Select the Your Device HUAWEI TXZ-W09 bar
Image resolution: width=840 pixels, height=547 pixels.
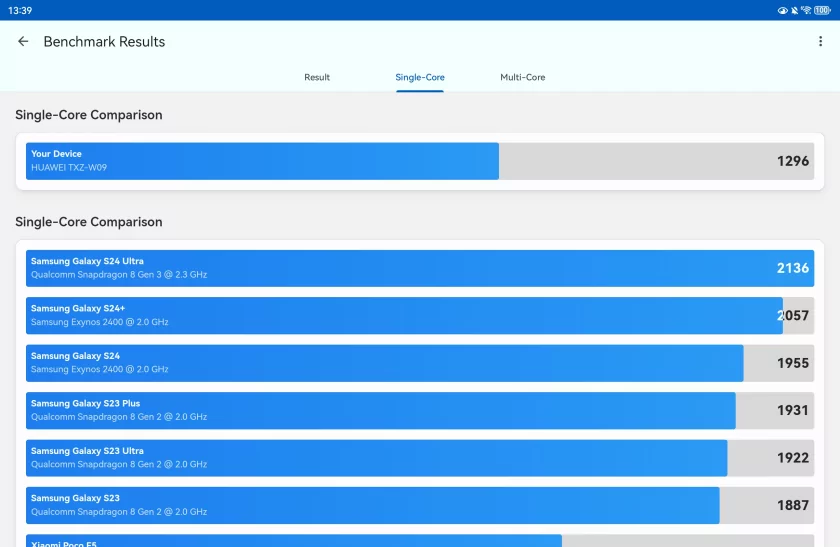(x=420, y=161)
